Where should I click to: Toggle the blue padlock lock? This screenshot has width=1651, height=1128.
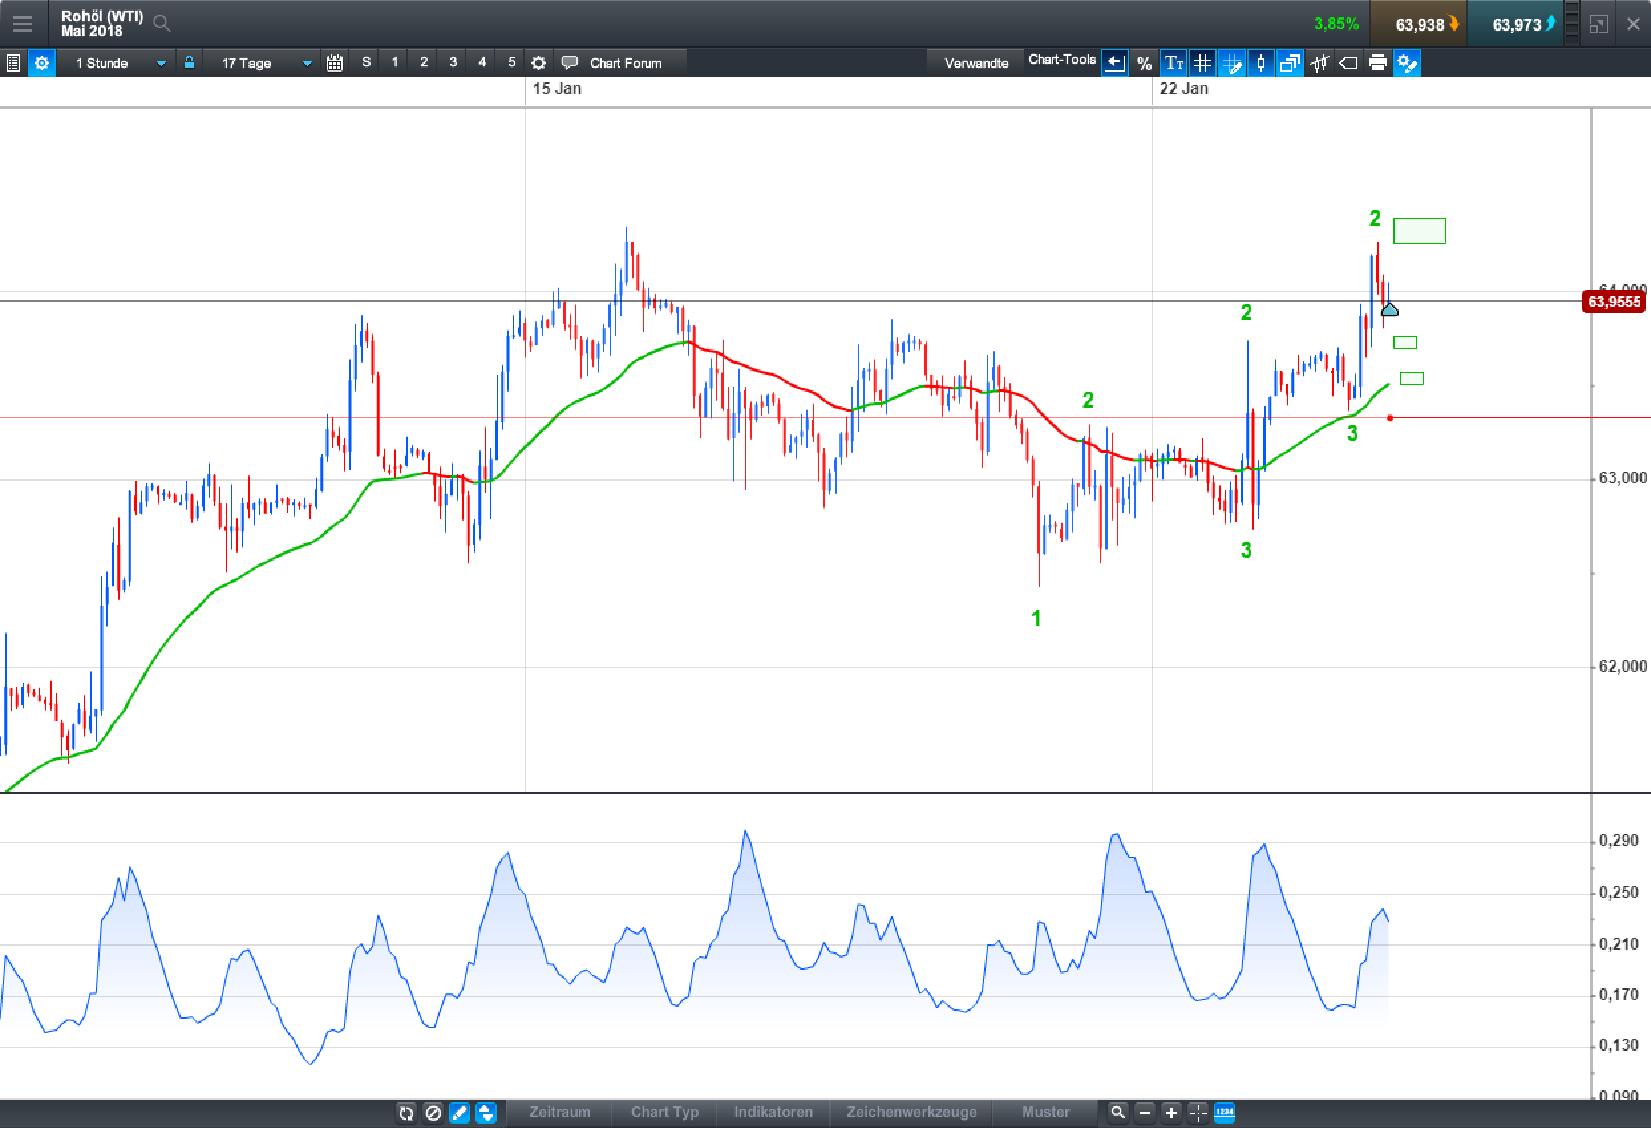pos(188,63)
